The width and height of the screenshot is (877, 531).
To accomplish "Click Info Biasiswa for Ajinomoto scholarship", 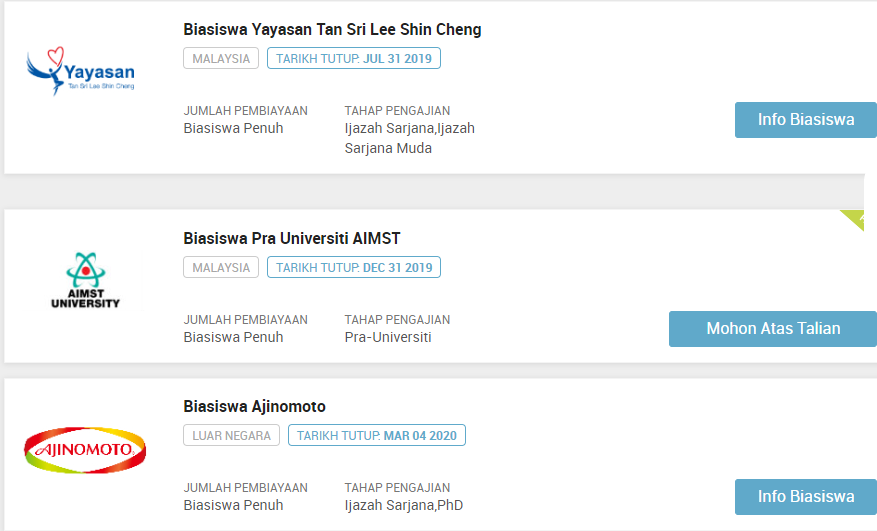I will pos(805,497).
